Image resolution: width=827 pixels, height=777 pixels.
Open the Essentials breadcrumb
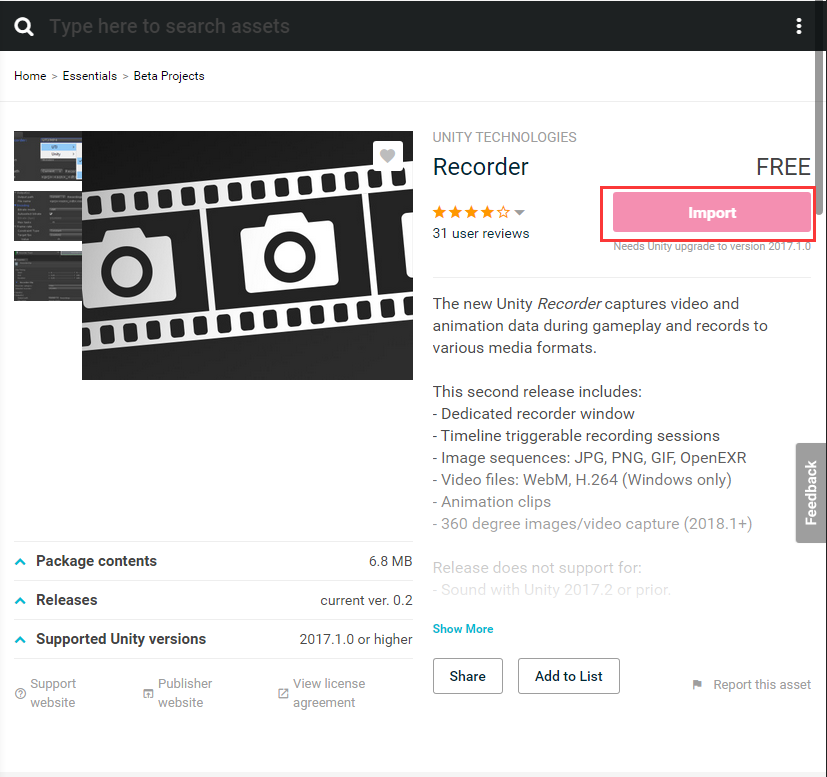point(90,76)
